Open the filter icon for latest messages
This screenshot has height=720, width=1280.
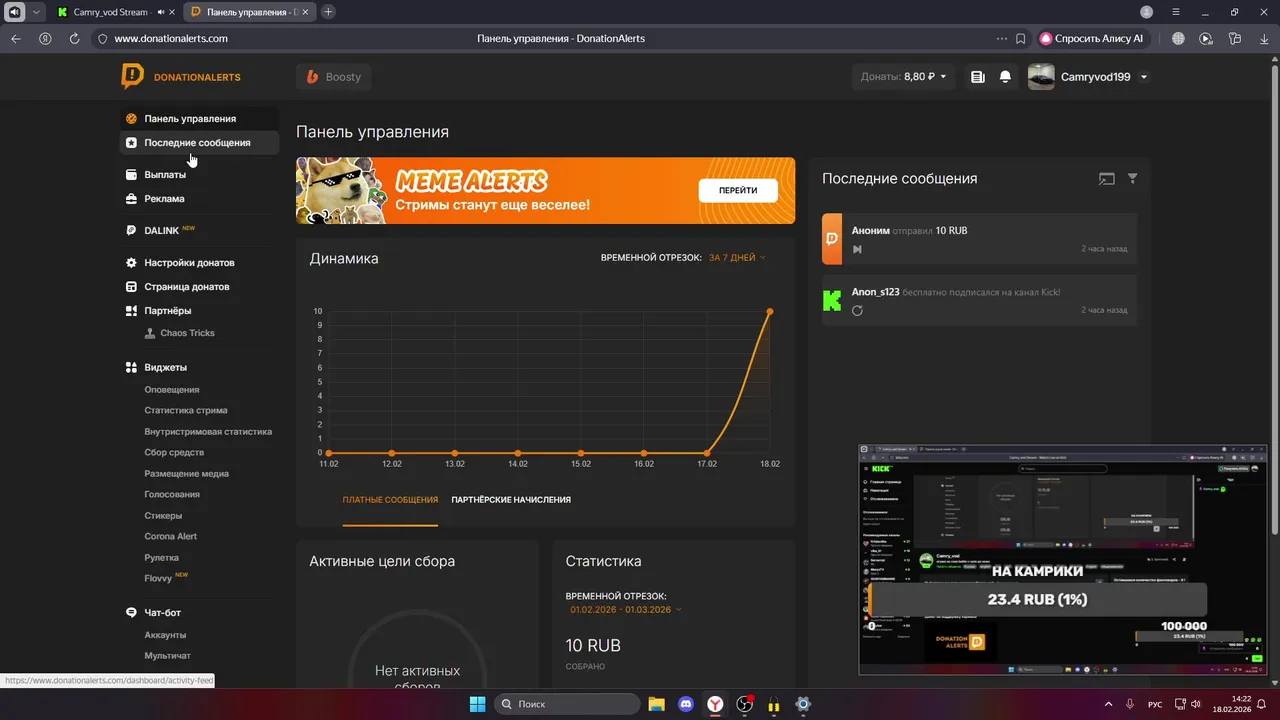pos(1133,179)
